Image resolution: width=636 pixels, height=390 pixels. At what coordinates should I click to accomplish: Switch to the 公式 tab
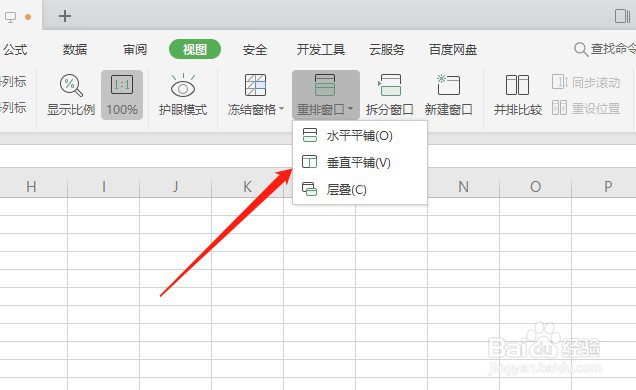[15, 49]
